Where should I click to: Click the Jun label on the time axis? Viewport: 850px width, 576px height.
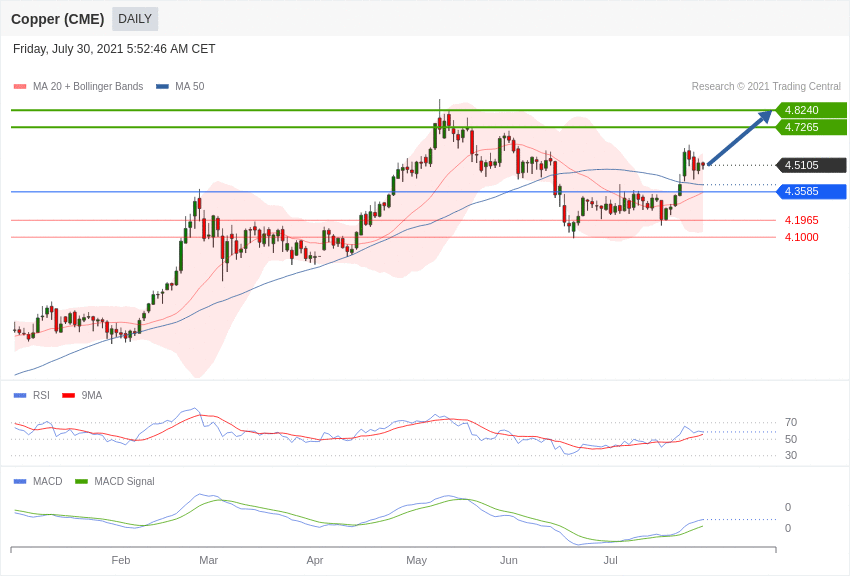[508, 560]
